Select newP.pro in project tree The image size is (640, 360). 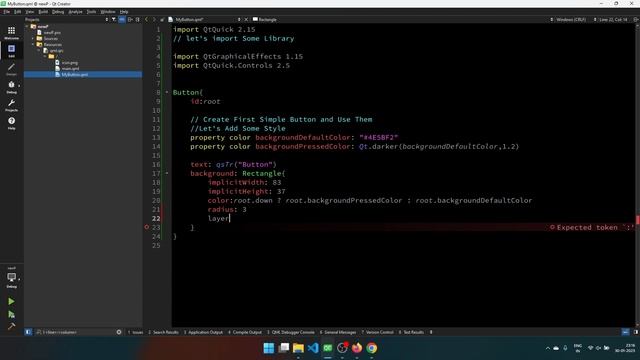tap(52, 32)
